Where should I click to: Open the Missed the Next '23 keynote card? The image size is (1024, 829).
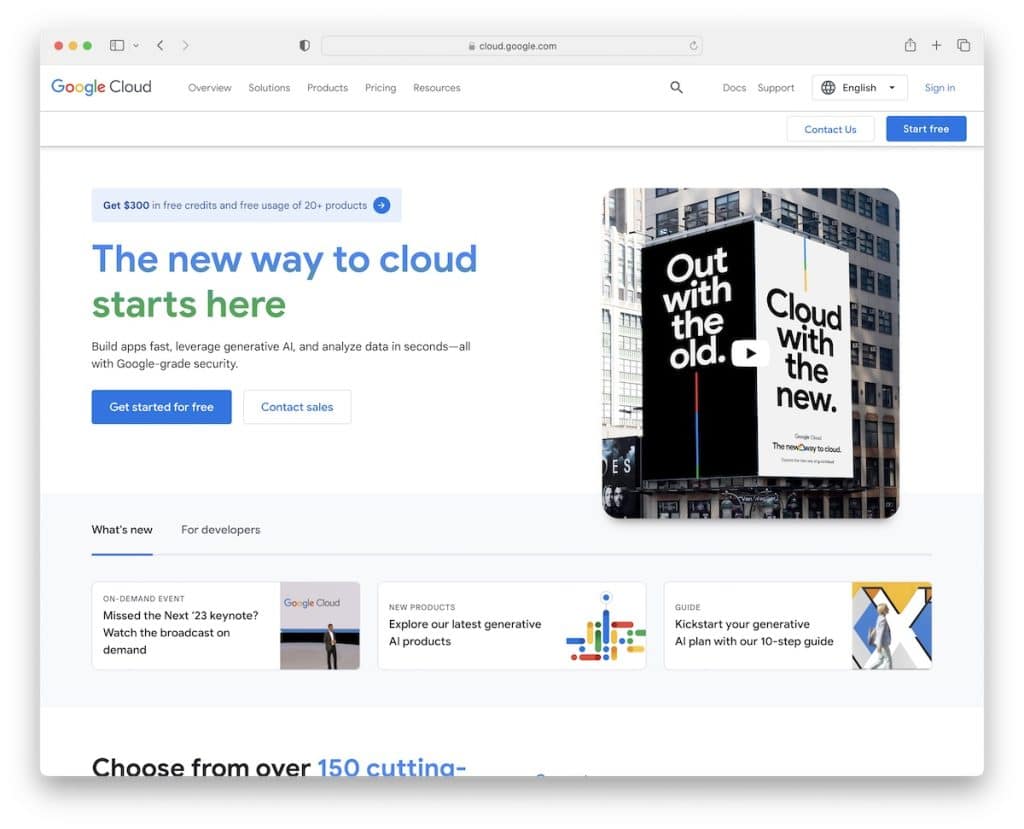(x=226, y=626)
